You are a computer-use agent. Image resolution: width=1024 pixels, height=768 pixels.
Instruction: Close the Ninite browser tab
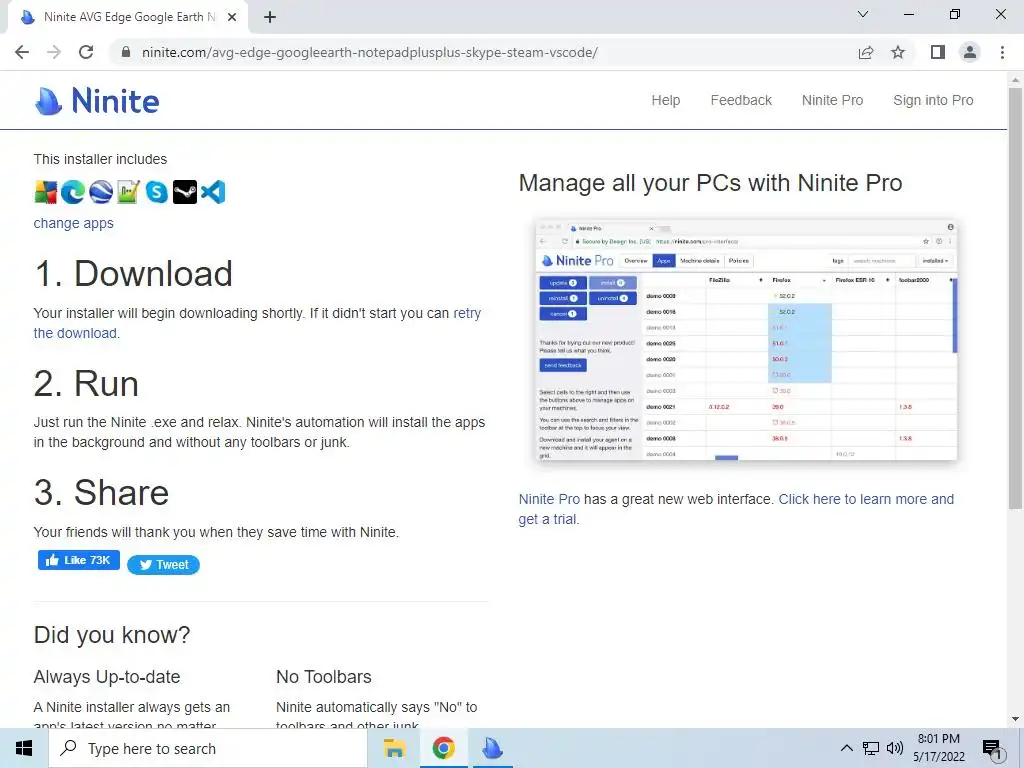pos(232,17)
